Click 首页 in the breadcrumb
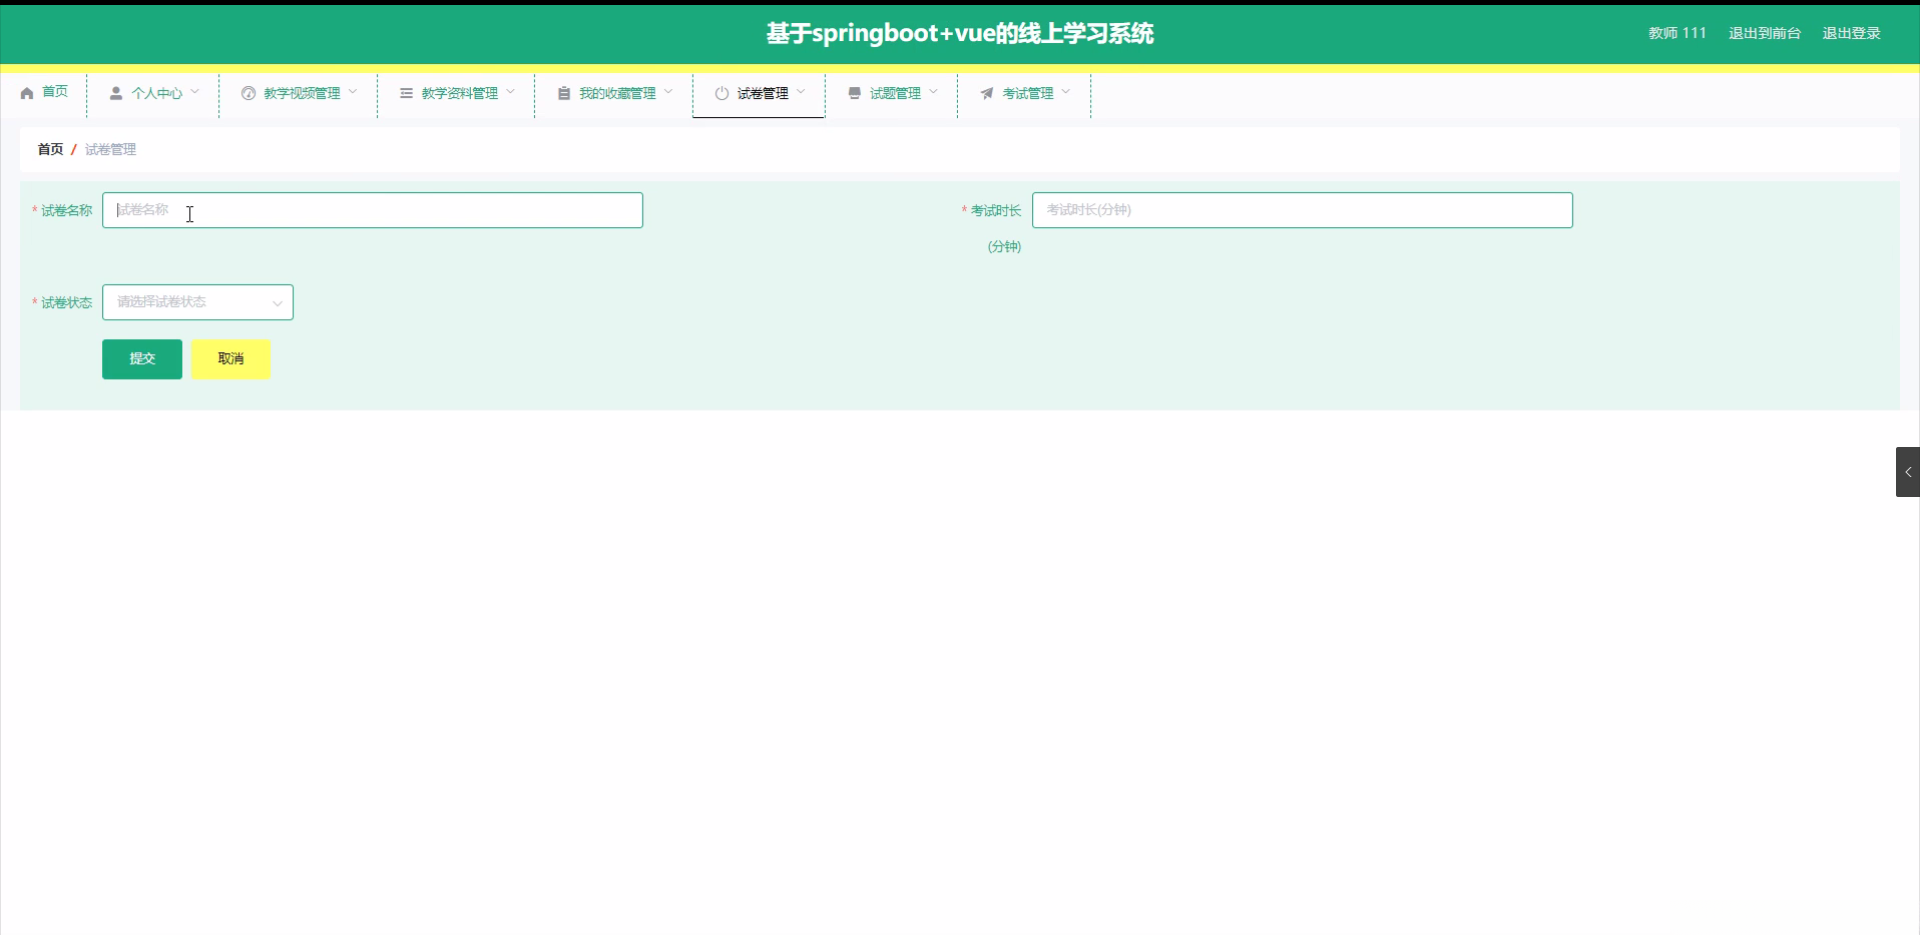The height and width of the screenshot is (935, 1920). point(50,149)
